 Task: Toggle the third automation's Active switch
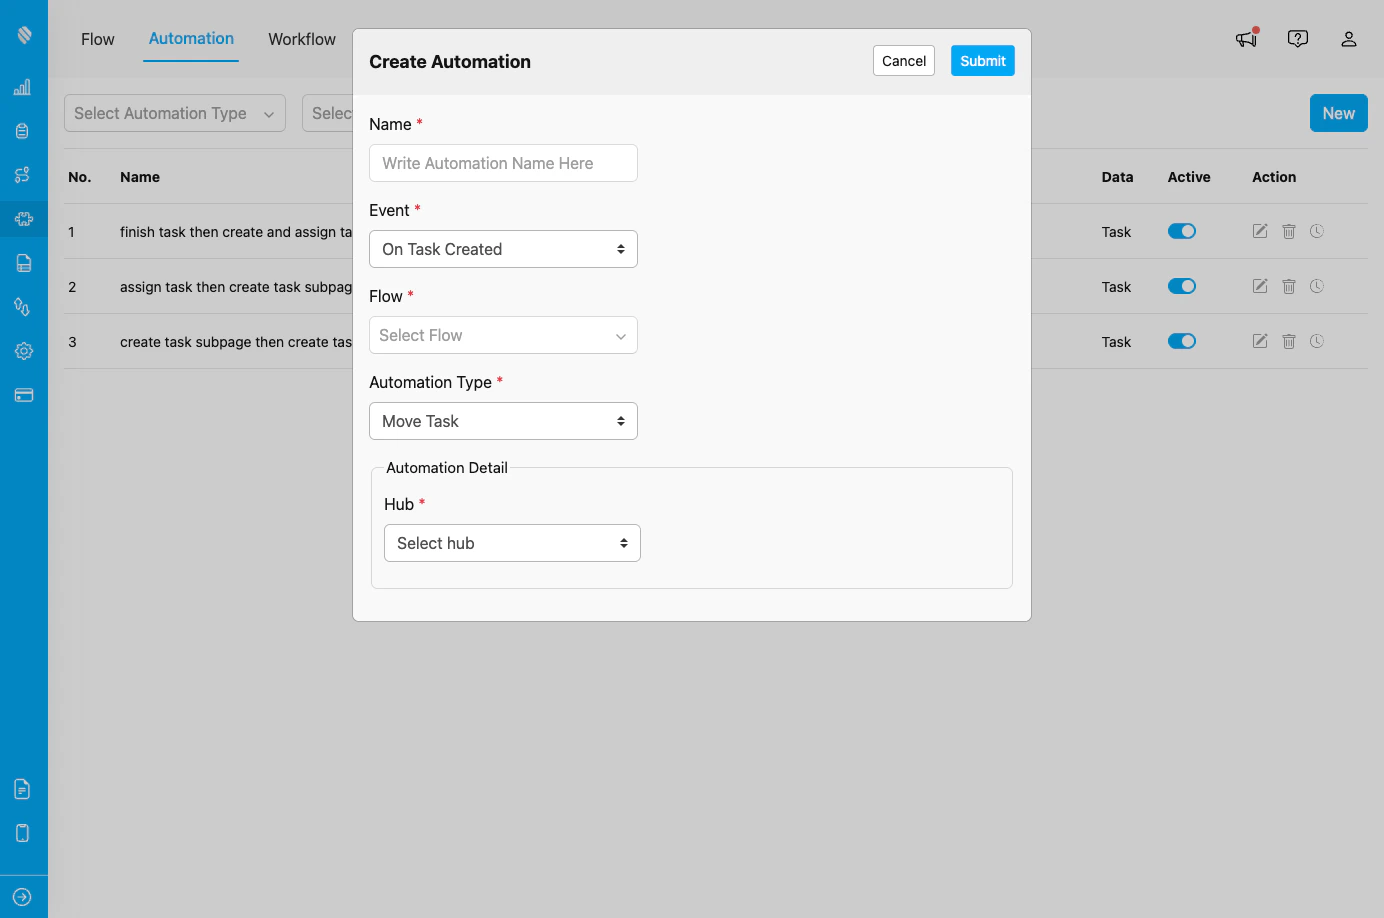1181,341
